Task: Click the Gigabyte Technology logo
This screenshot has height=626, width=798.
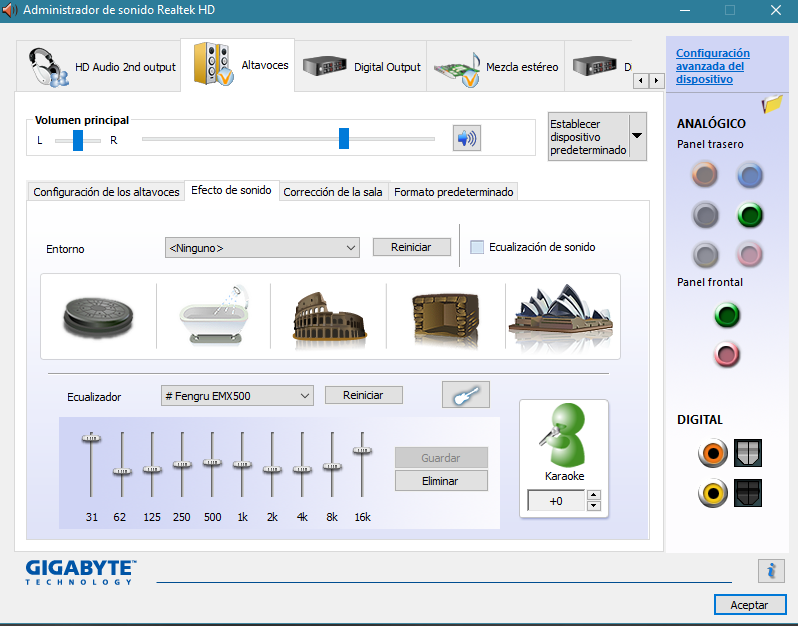Action: point(81,572)
